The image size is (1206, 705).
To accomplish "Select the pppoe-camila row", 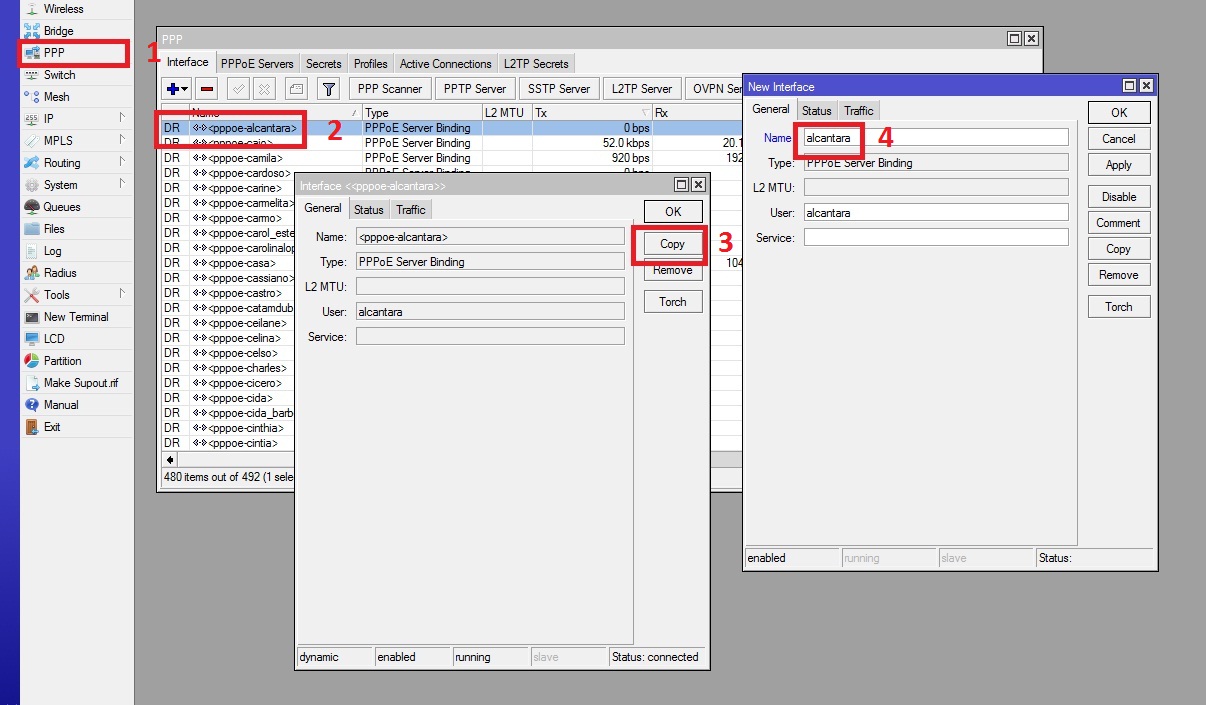I will tap(450, 158).
